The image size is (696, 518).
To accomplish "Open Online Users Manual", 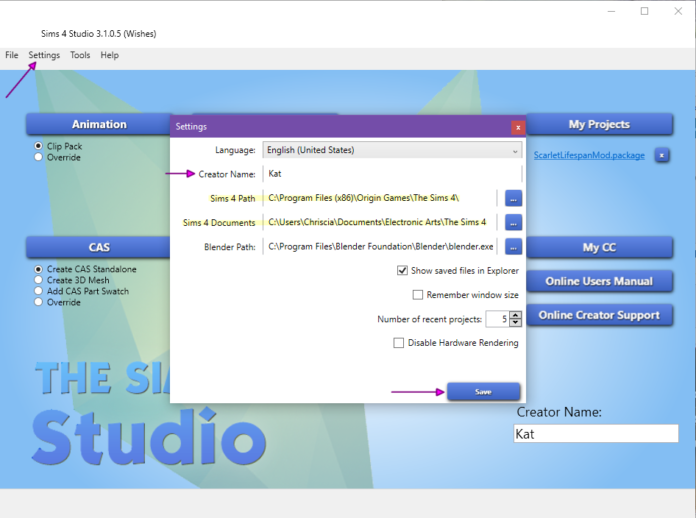I will (599, 281).
